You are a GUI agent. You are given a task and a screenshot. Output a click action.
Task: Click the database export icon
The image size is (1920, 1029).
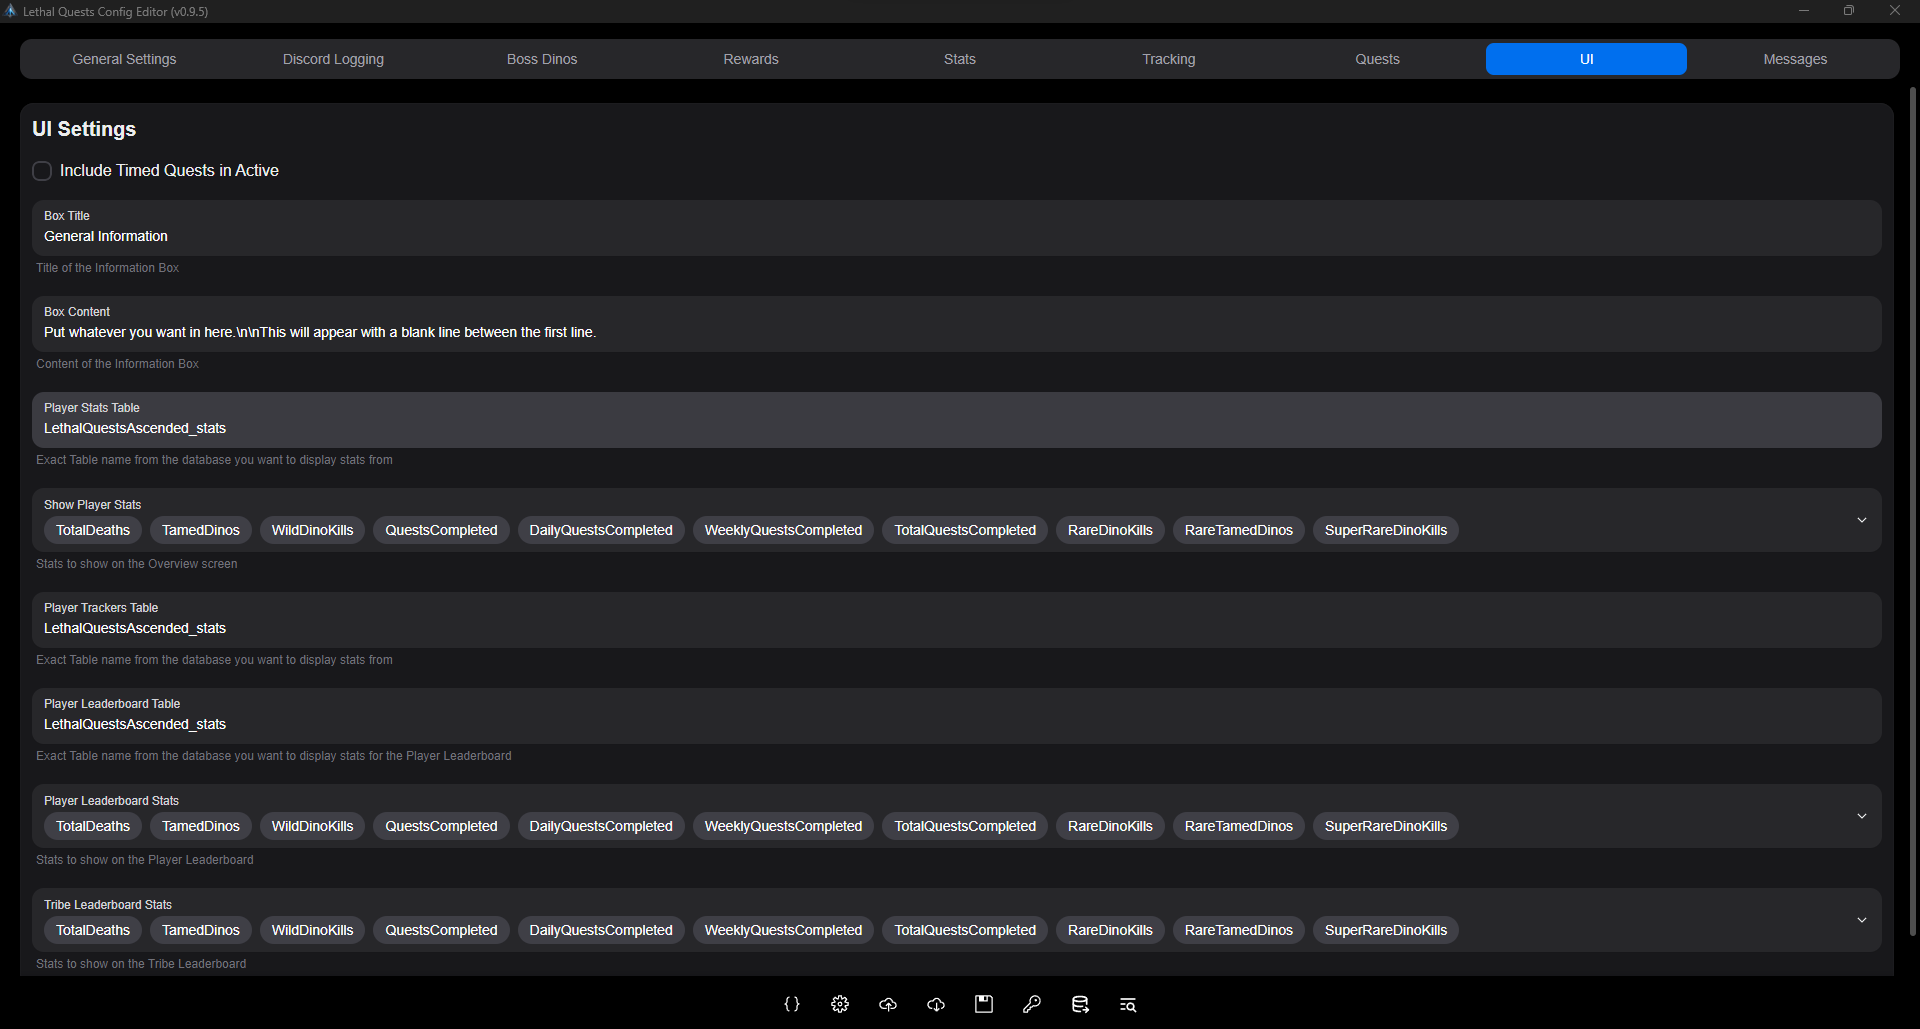[x=1080, y=1004]
